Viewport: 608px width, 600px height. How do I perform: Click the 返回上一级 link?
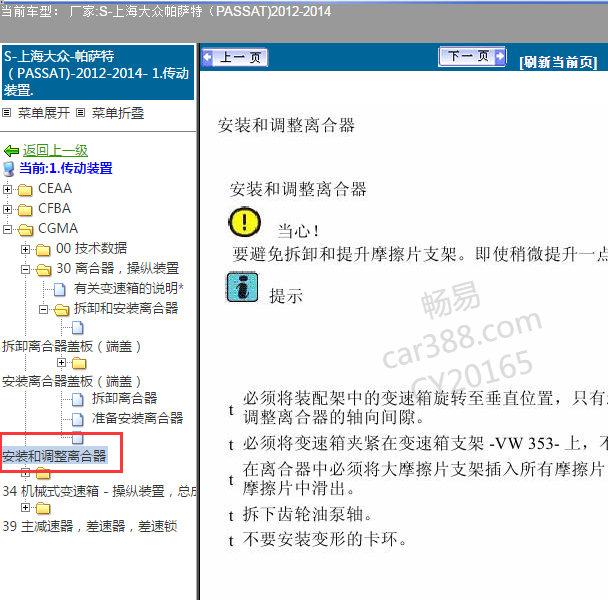pyautogui.click(x=55, y=150)
